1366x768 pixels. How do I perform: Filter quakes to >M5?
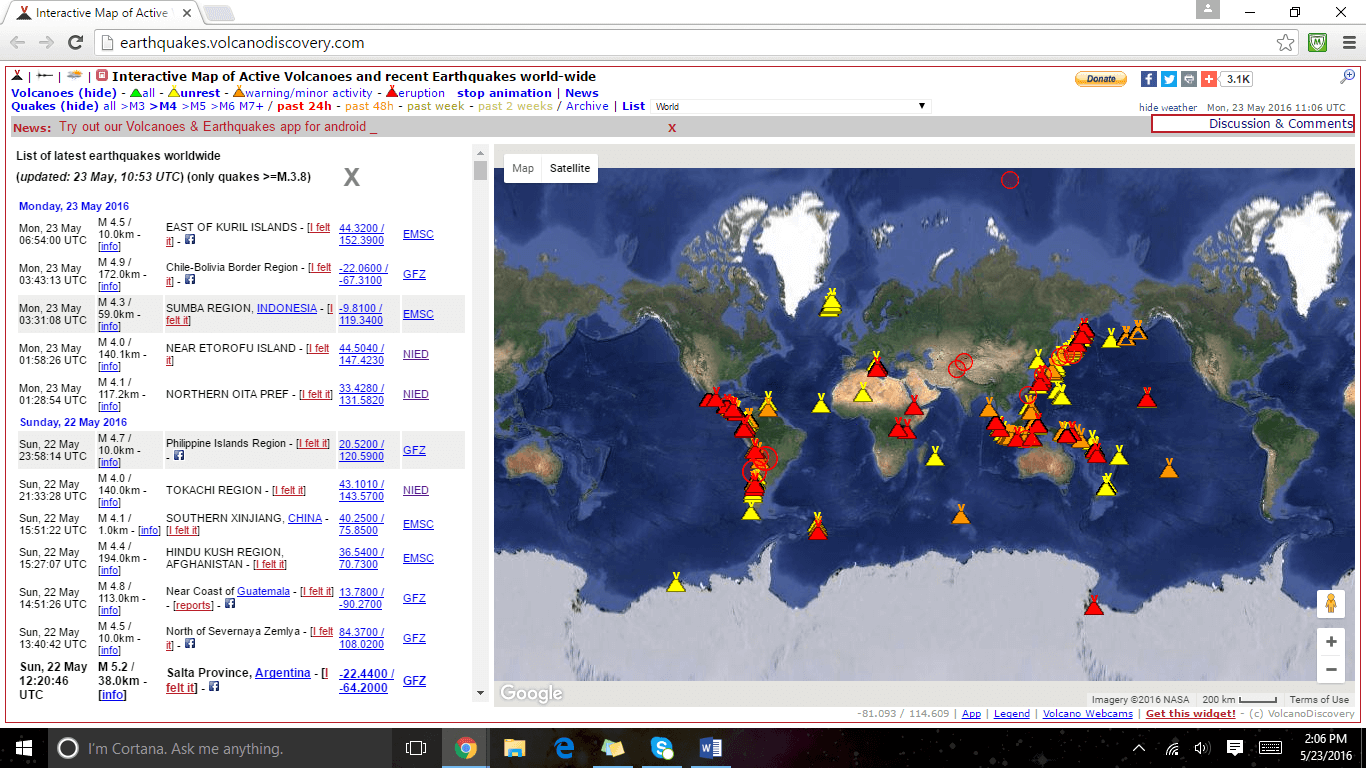point(192,106)
